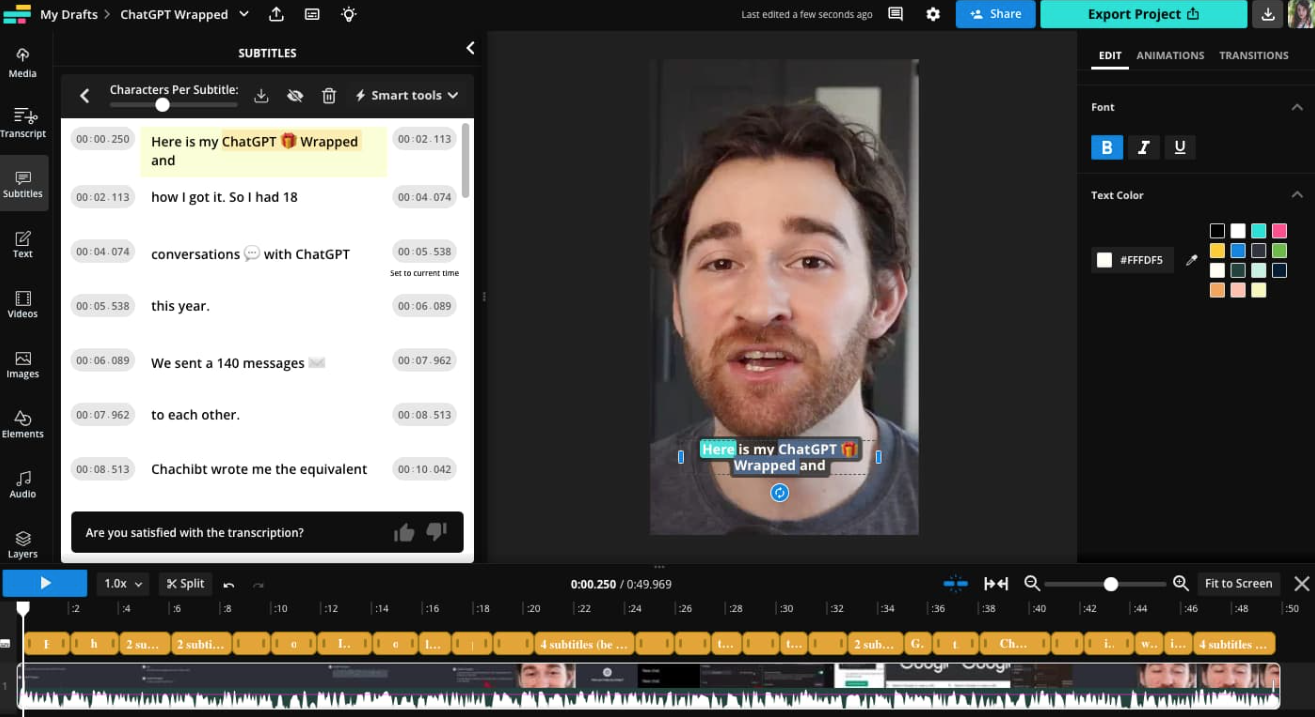This screenshot has height=717, width=1315.
Task: Click Fit to Screen button
Action: (x=1238, y=583)
